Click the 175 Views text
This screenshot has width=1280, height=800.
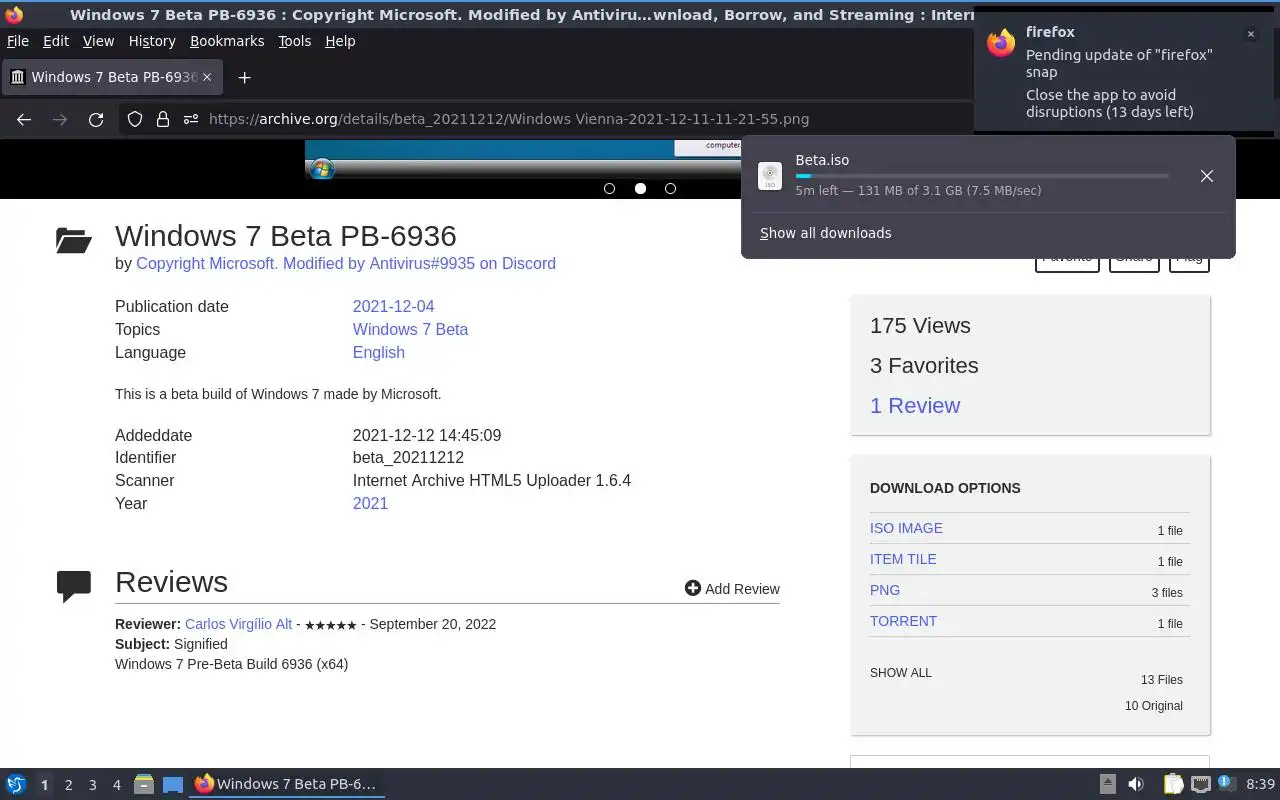pos(920,326)
